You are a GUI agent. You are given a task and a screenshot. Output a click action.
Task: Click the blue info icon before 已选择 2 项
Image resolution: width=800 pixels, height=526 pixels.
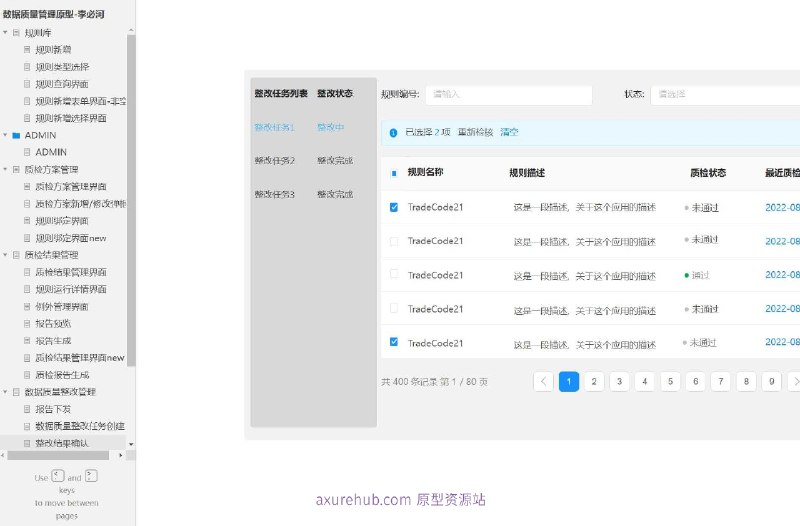click(x=393, y=133)
